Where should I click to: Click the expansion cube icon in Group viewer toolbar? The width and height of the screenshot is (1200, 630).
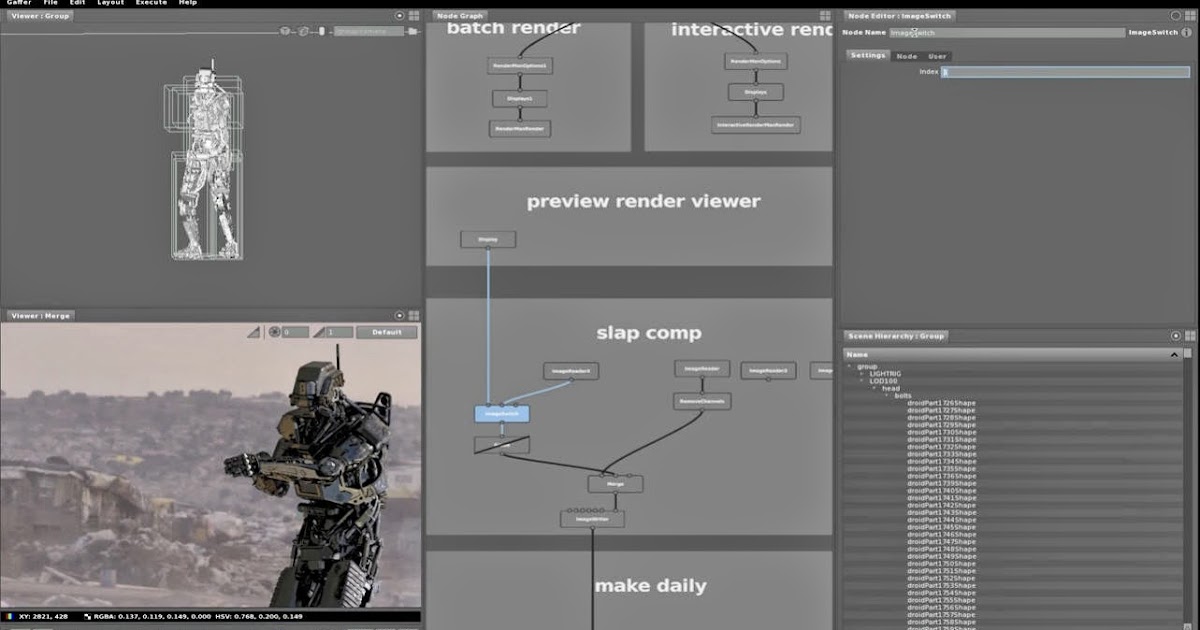[x=284, y=31]
